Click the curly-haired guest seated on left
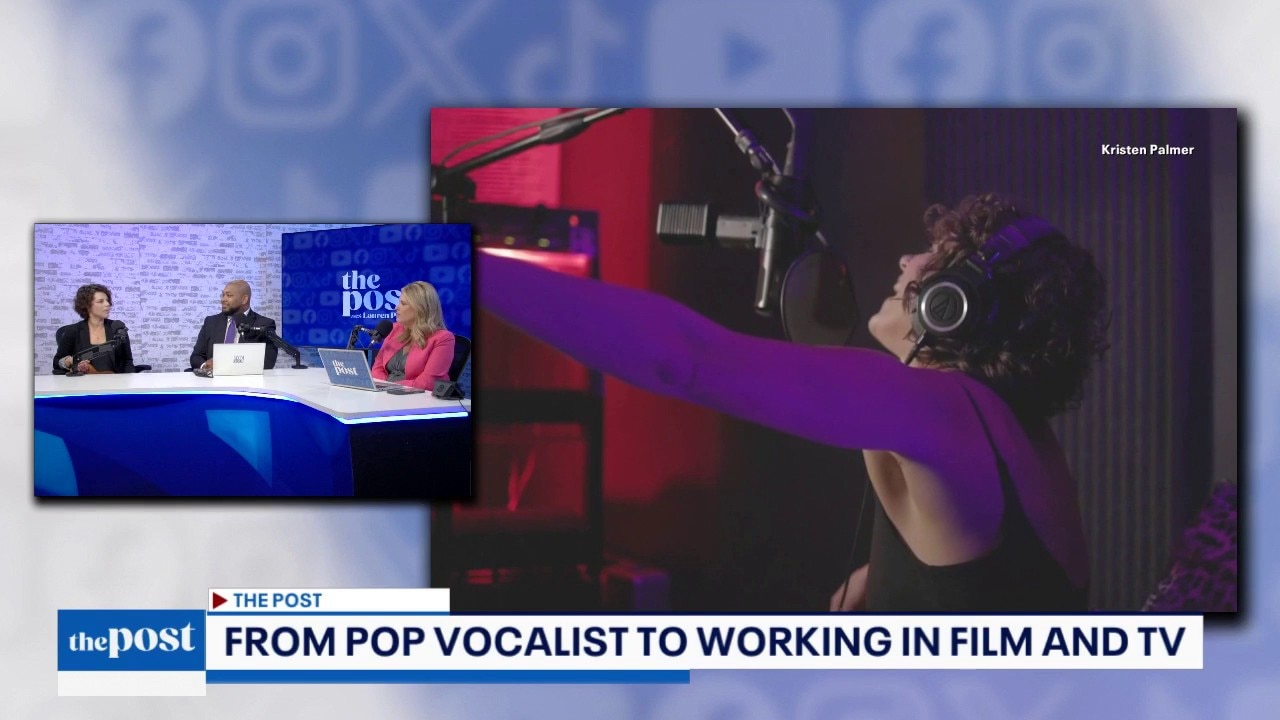1280x720 pixels. tap(92, 330)
